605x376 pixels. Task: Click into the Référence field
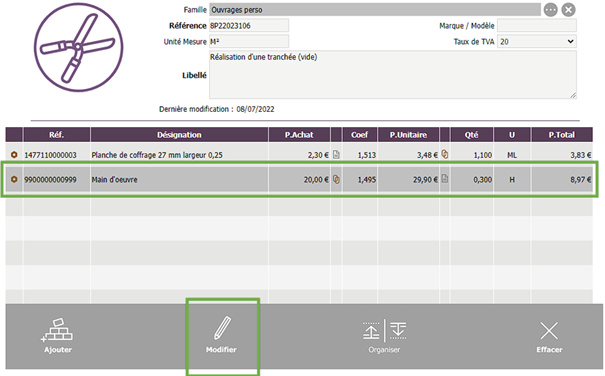(249, 25)
